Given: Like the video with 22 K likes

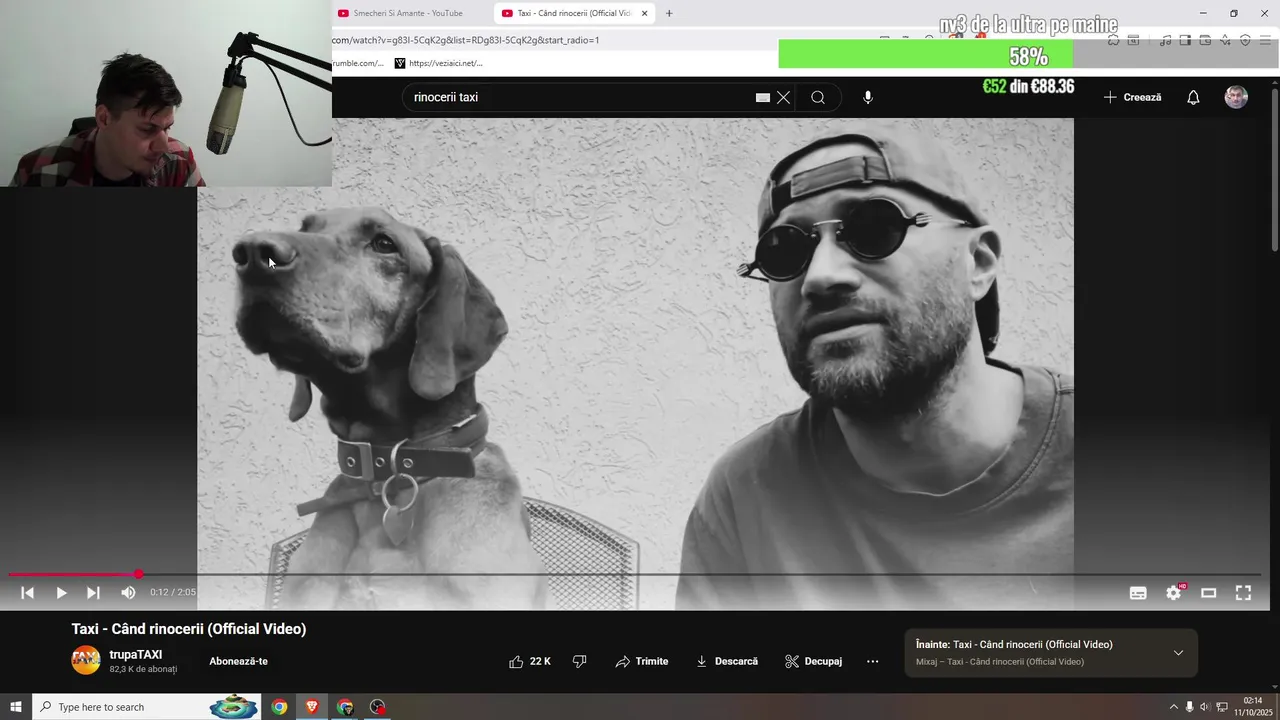Looking at the screenshot, I should click(x=530, y=661).
